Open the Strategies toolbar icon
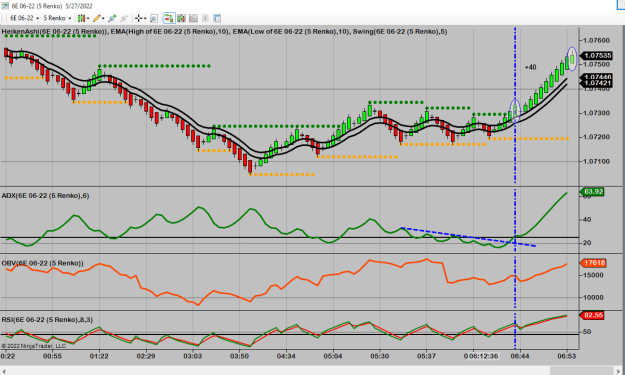Image resolution: width=625 pixels, height=375 pixels. [205, 18]
